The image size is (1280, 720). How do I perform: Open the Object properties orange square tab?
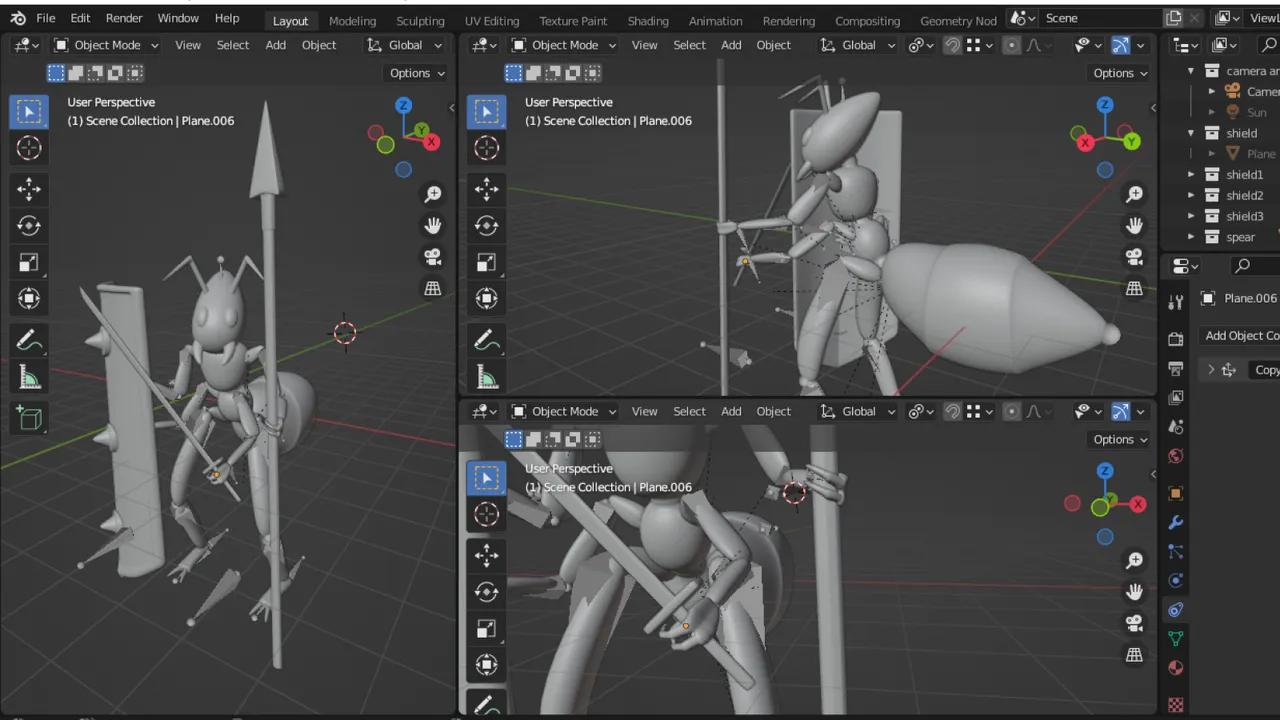1176,493
